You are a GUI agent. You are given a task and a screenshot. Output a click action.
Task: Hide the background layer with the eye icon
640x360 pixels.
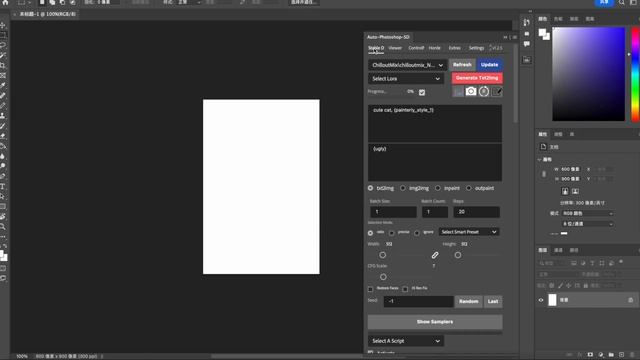point(541,300)
